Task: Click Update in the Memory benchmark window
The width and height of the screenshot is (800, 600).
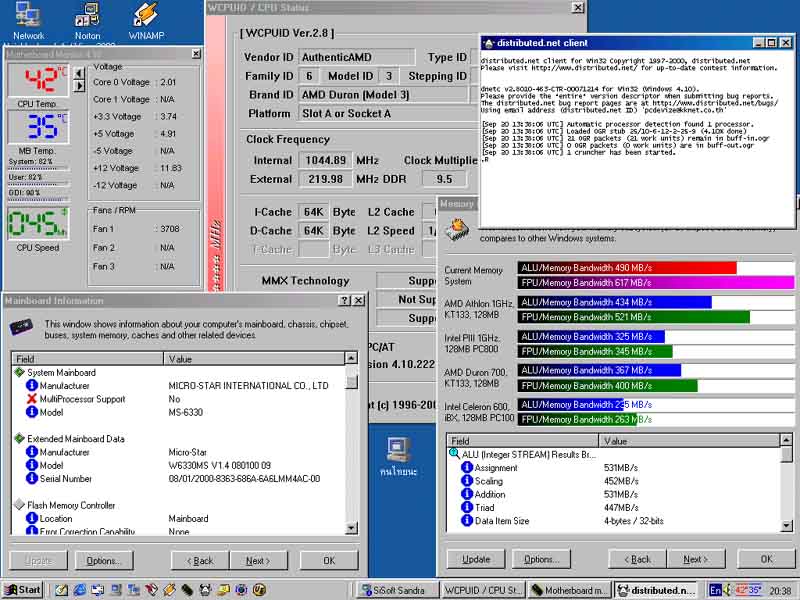Action: [476, 559]
